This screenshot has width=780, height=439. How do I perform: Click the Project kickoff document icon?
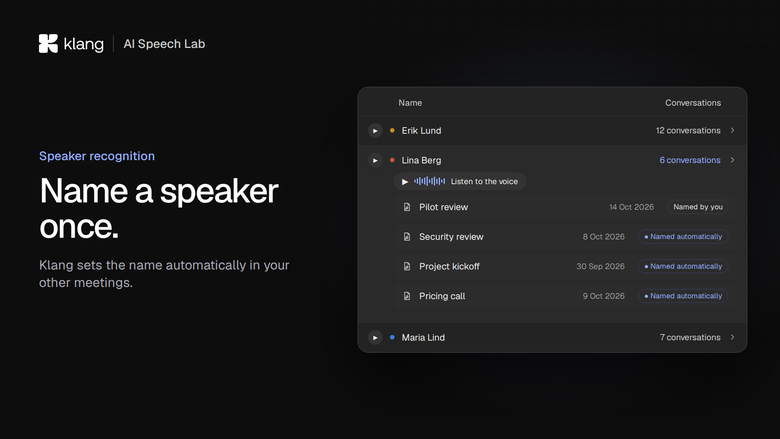click(407, 266)
